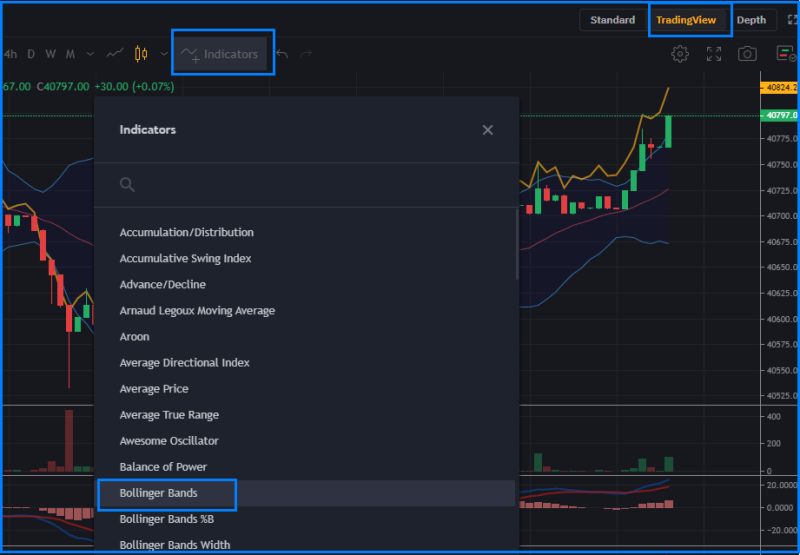Click the redo arrow icon

click(x=306, y=54)
